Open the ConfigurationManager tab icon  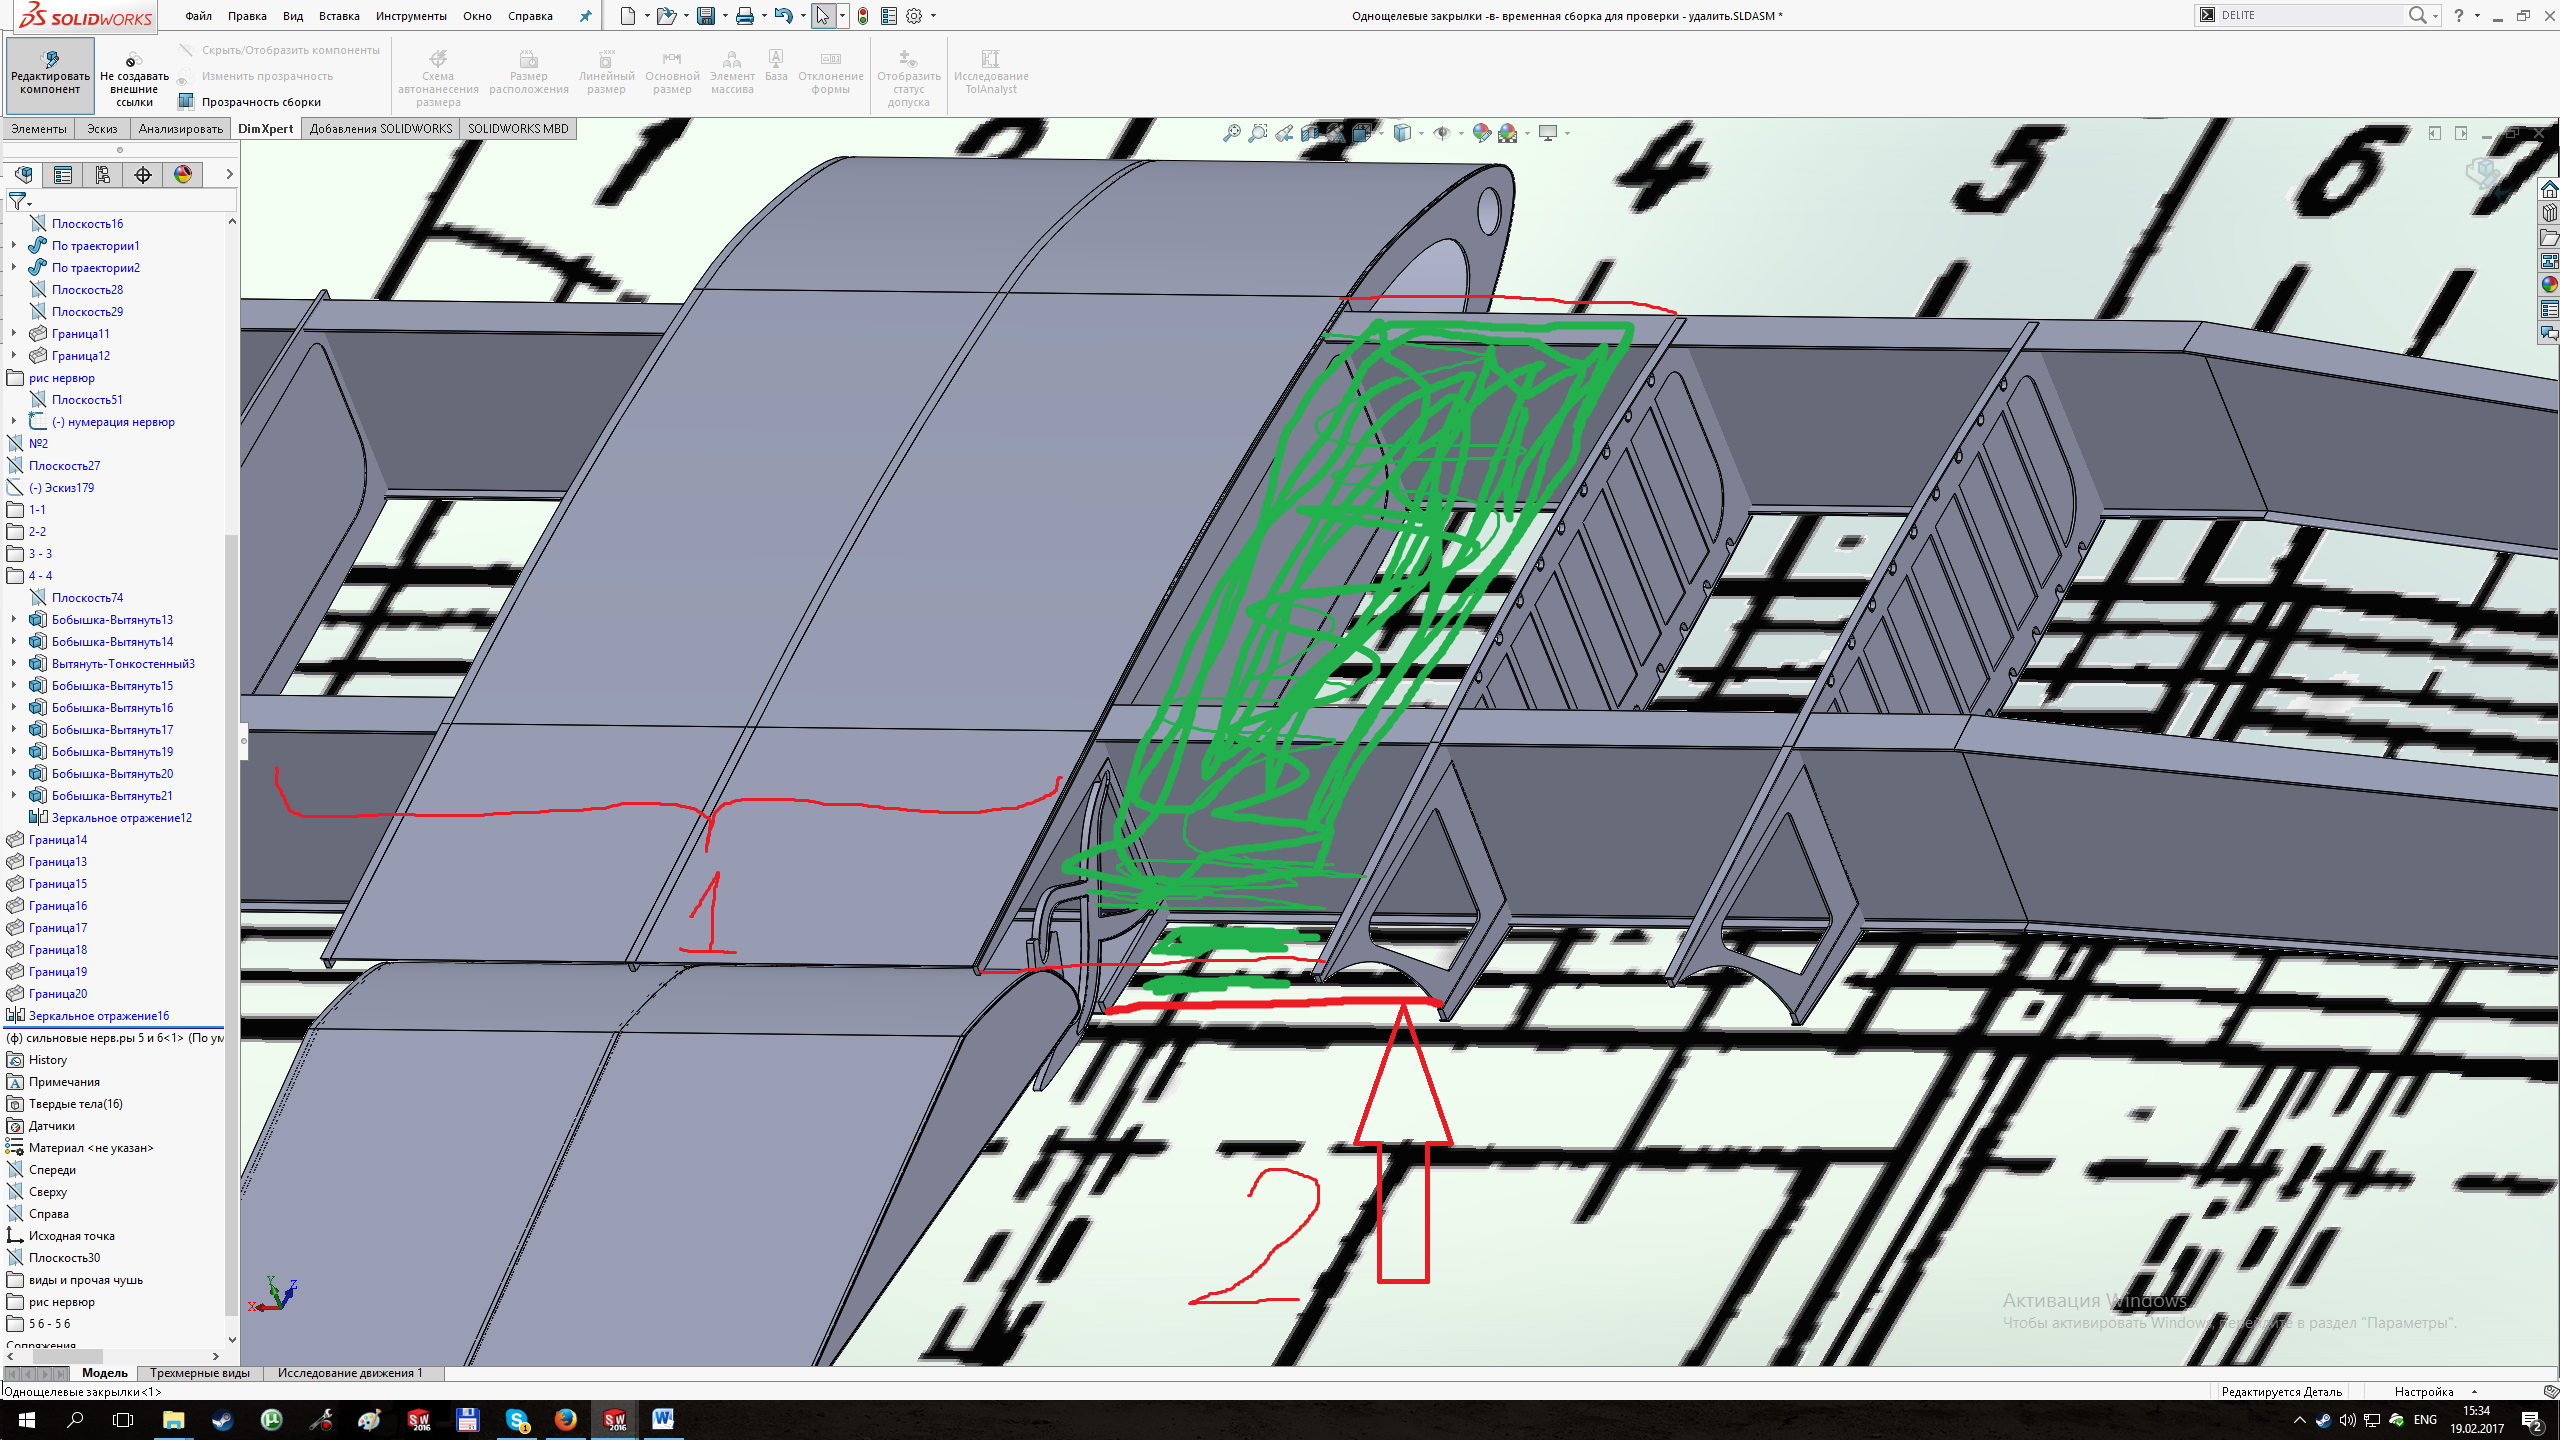tap(103, 175)
